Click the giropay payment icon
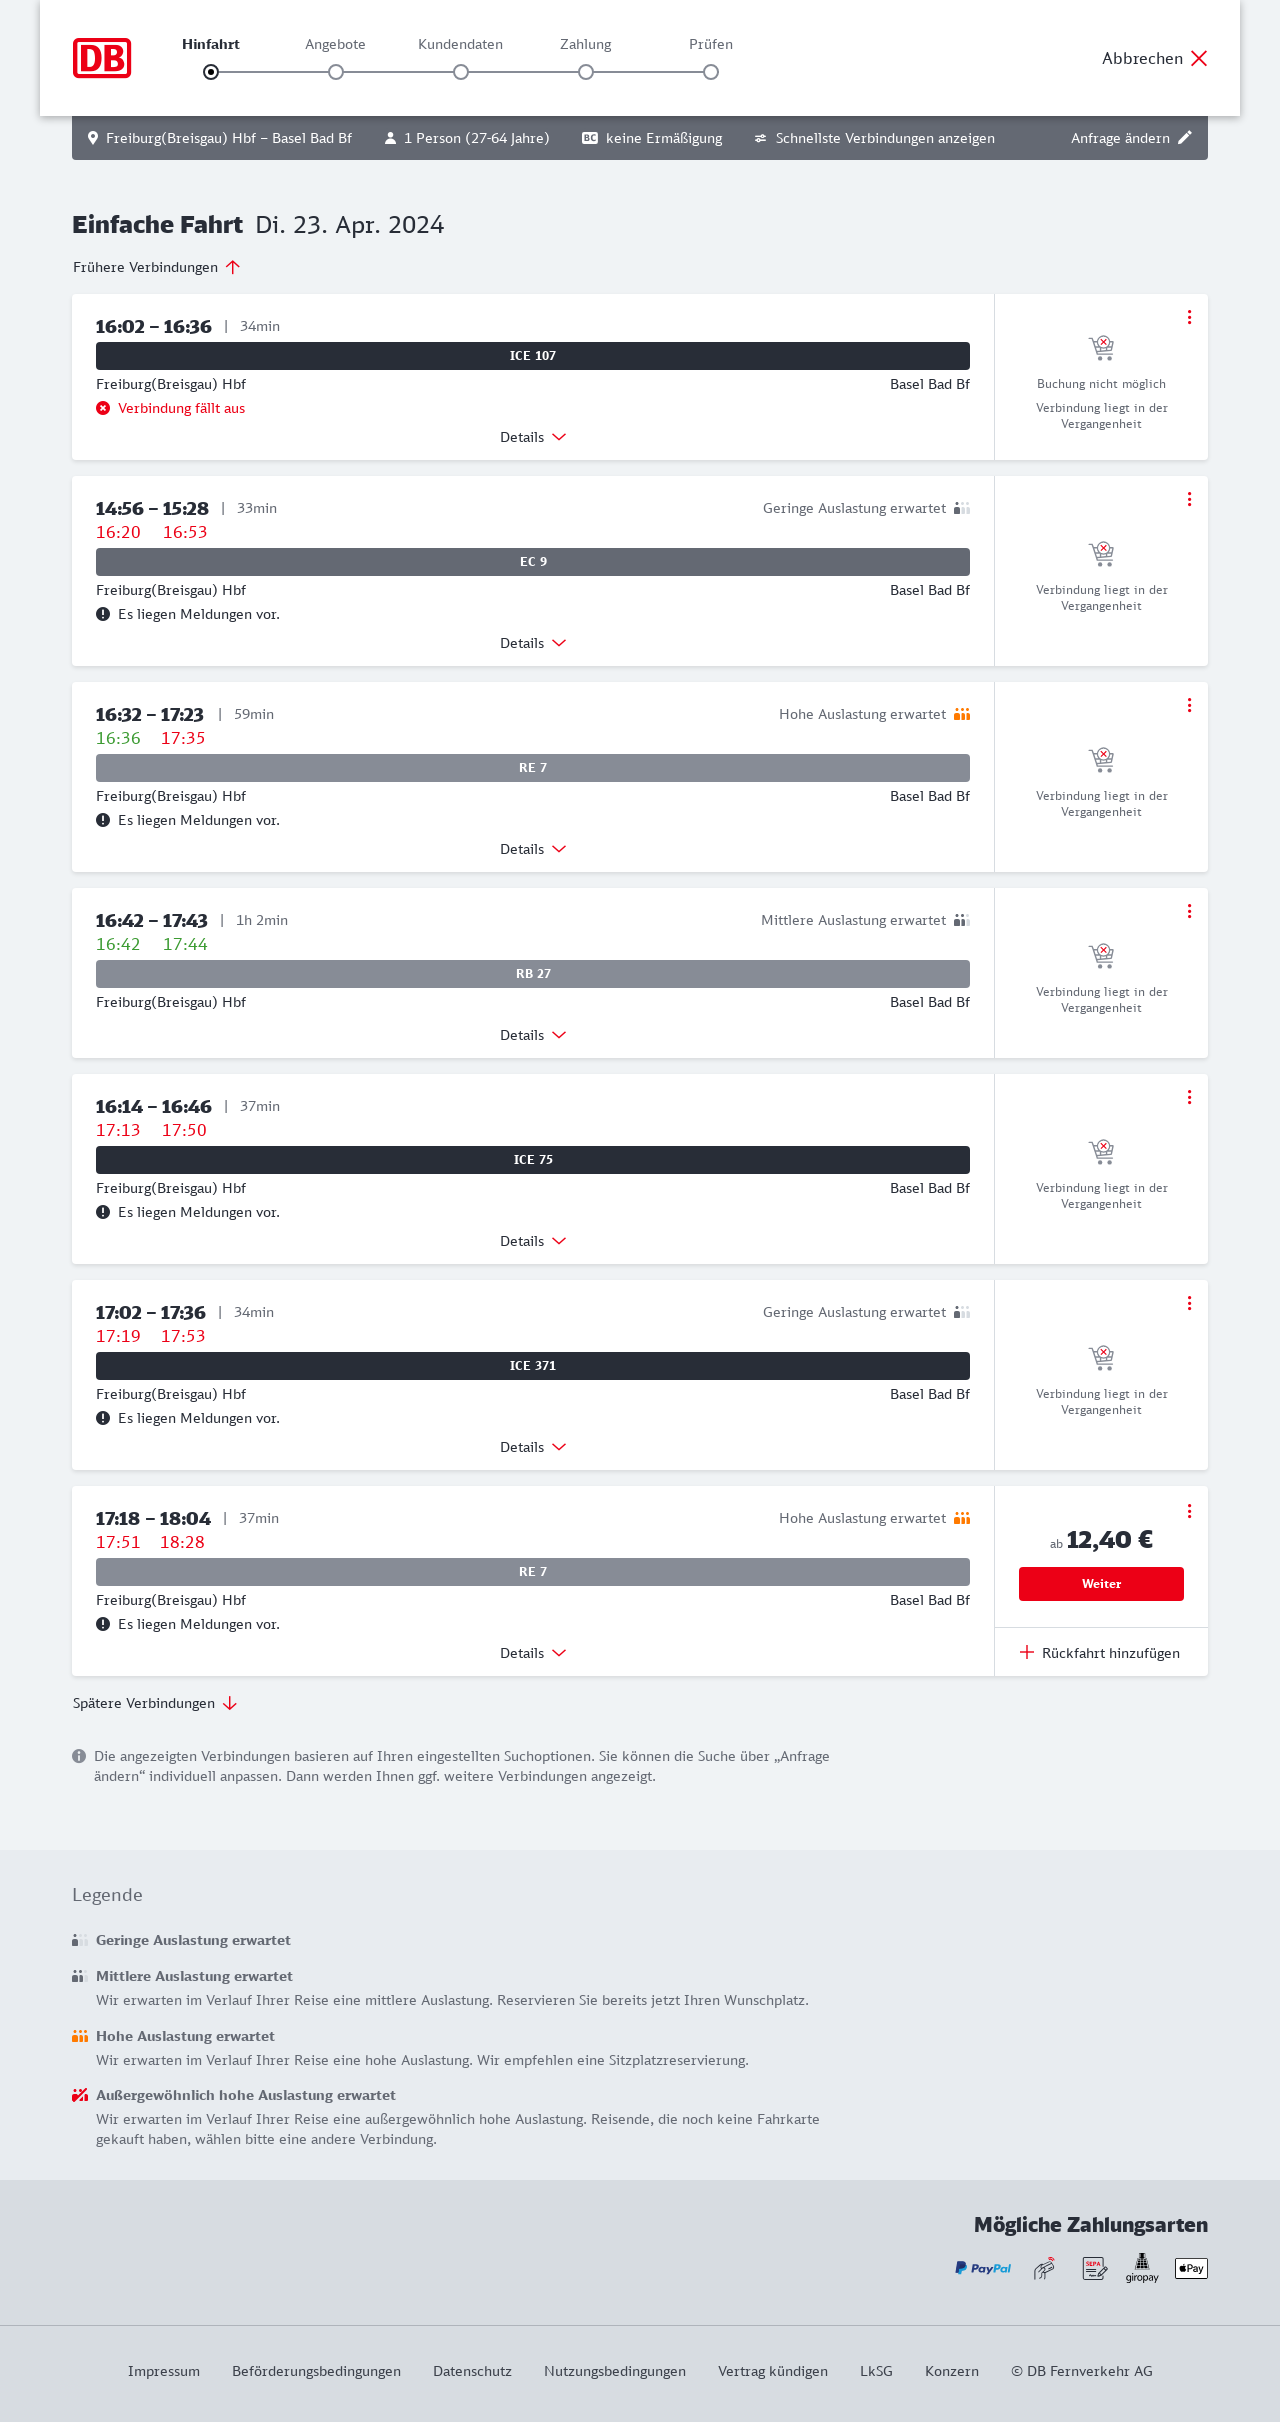The height and width of the screenshot is (2422, 1280). click(1142, 2268)
